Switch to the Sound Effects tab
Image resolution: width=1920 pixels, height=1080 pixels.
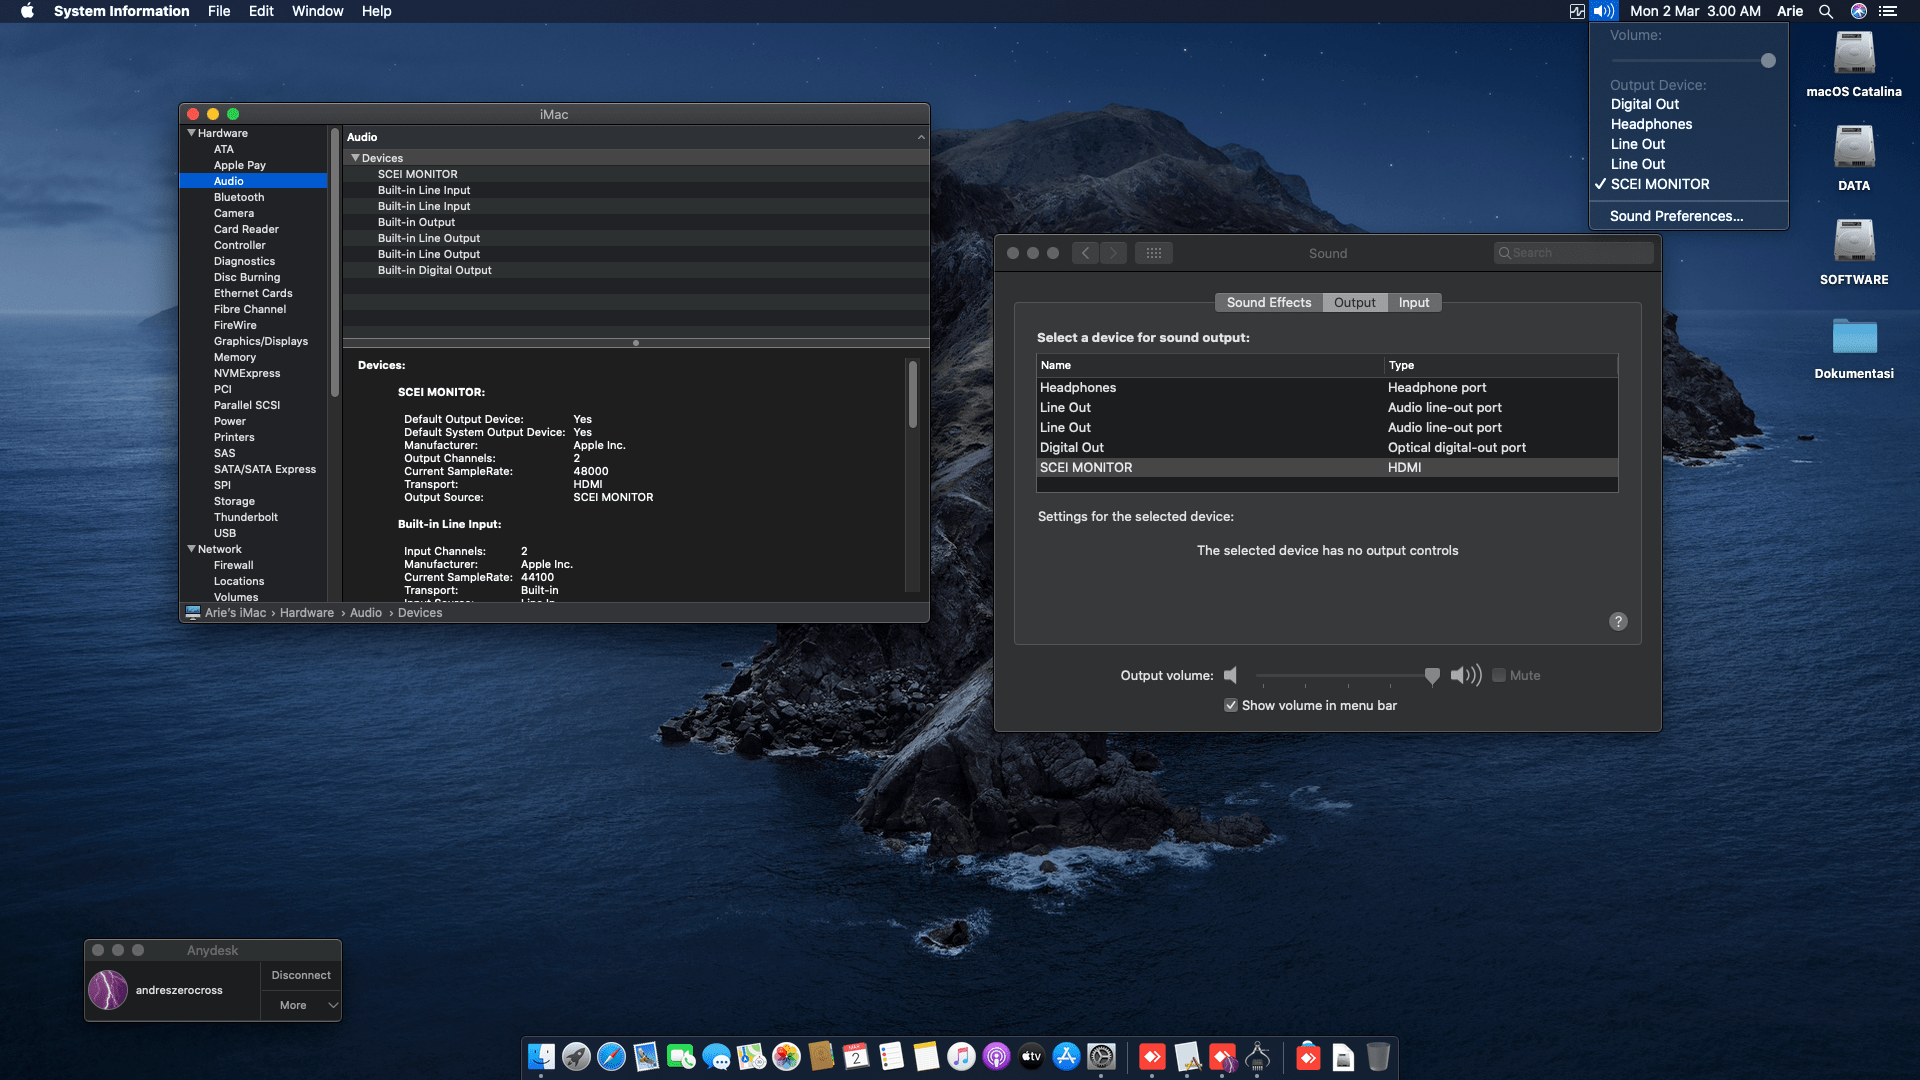tap(1268, 302)
